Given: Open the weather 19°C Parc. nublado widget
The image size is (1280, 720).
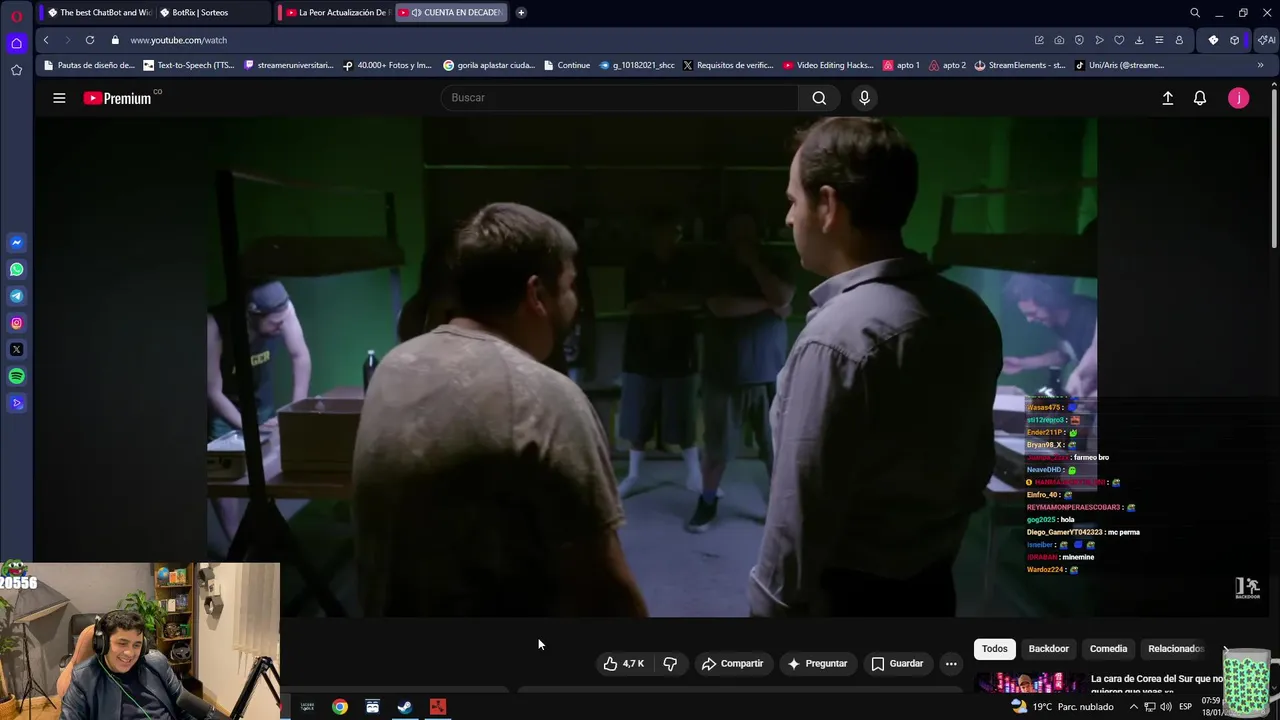Looking at the screenshot, I should click(x=1062, y=707).
